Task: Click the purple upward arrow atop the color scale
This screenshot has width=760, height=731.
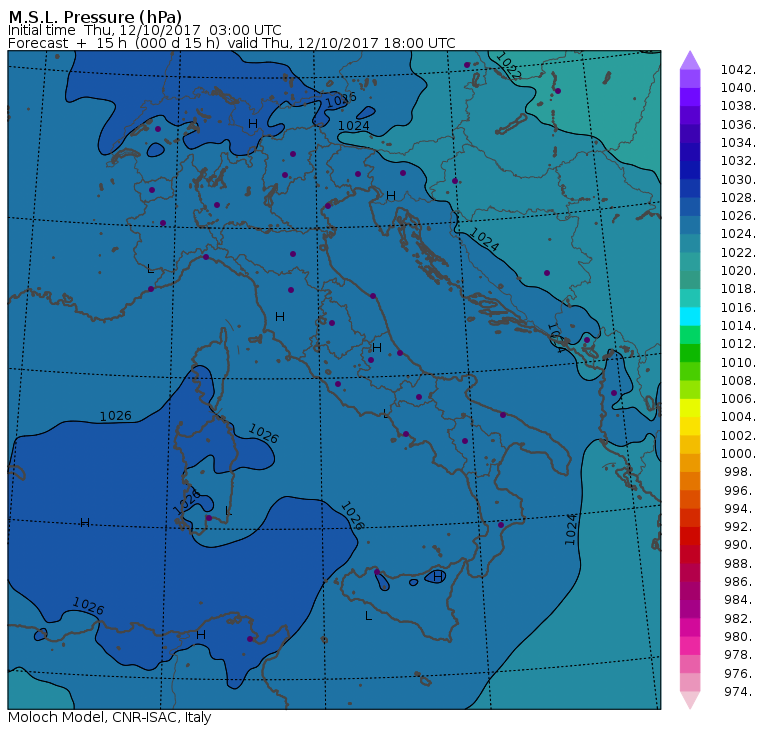Action: click(x=690, y=60)
